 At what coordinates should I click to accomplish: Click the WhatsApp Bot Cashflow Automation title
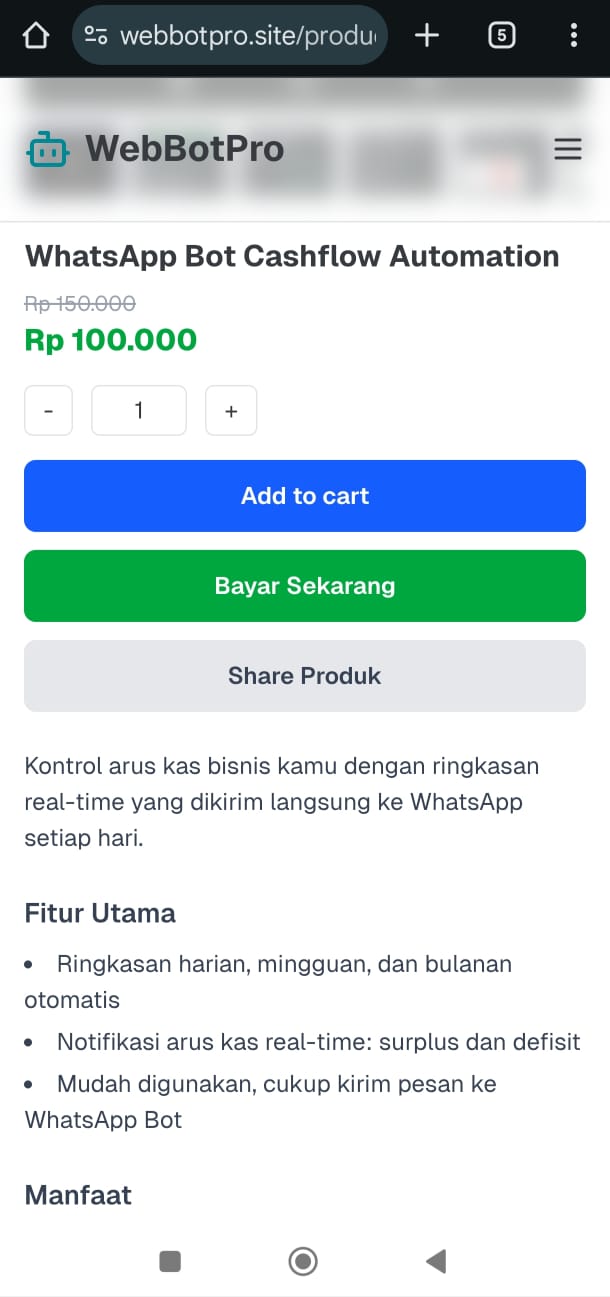(292, 256)
